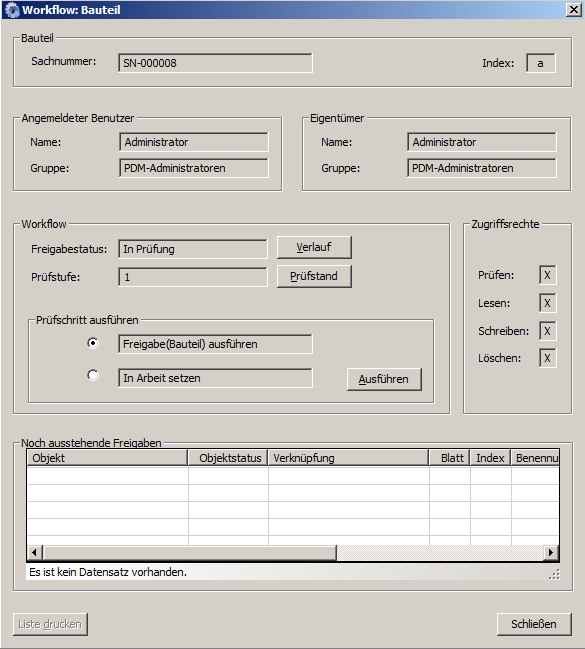The width and height of the screenshot is (585, 649).
Task: Click the scroll-right arrow of the table
Action: (x=551, y=552)
